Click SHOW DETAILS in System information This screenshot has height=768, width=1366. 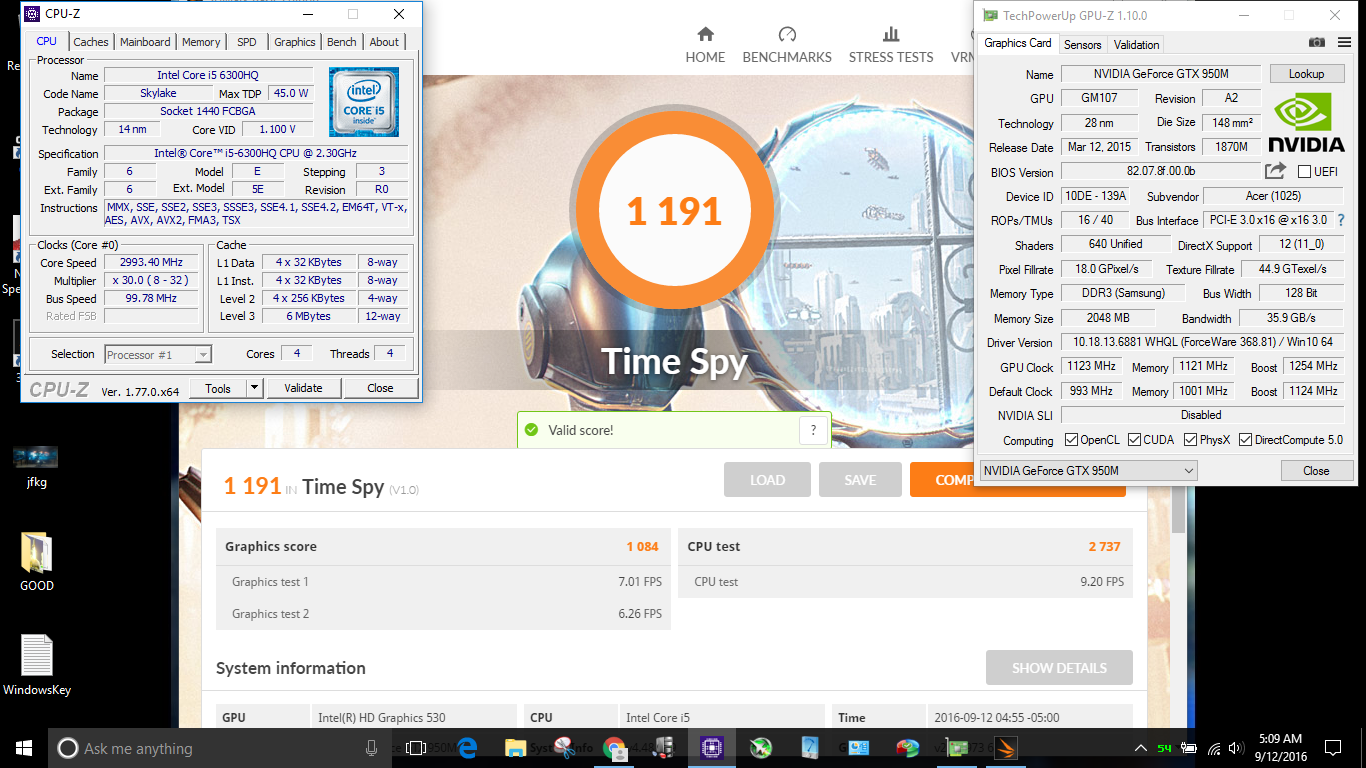coord(1059,668)
